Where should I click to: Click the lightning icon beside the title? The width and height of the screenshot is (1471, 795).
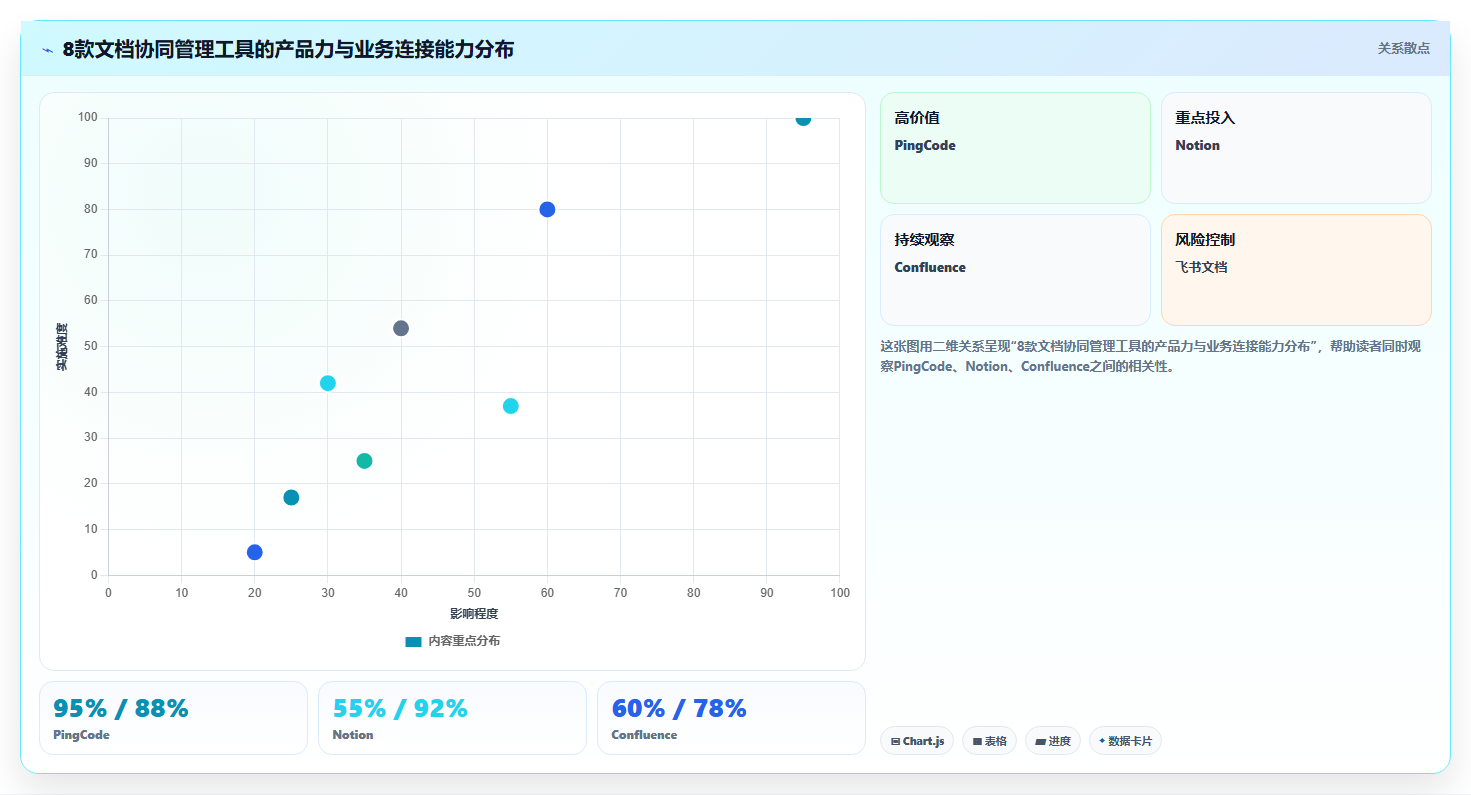47,50
